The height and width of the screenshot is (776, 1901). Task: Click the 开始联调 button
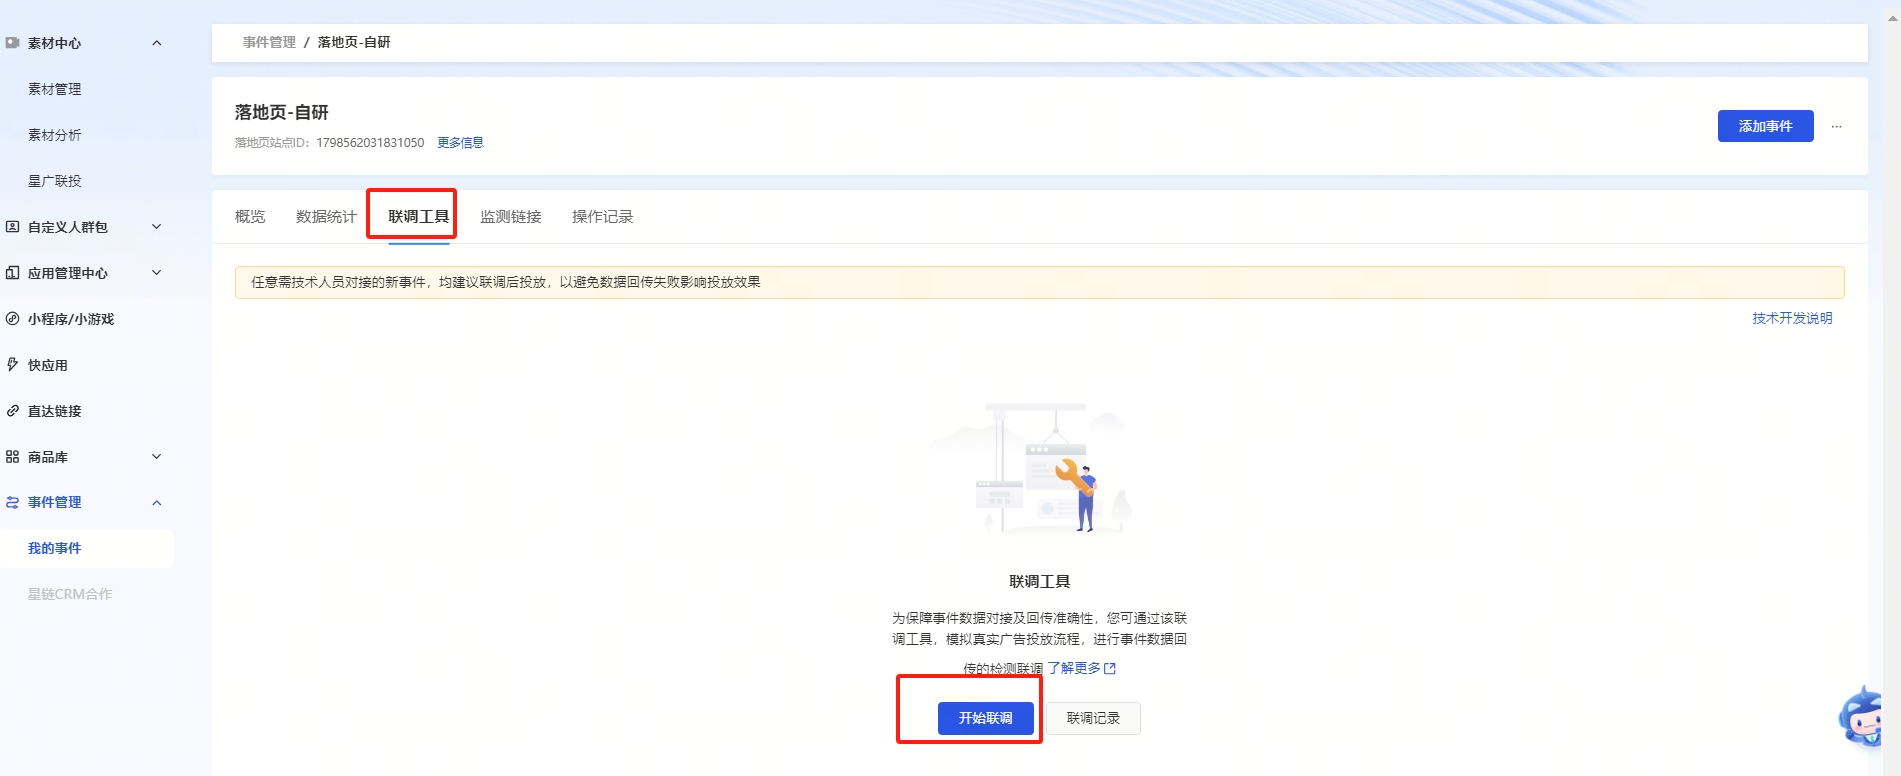(985, 718)
